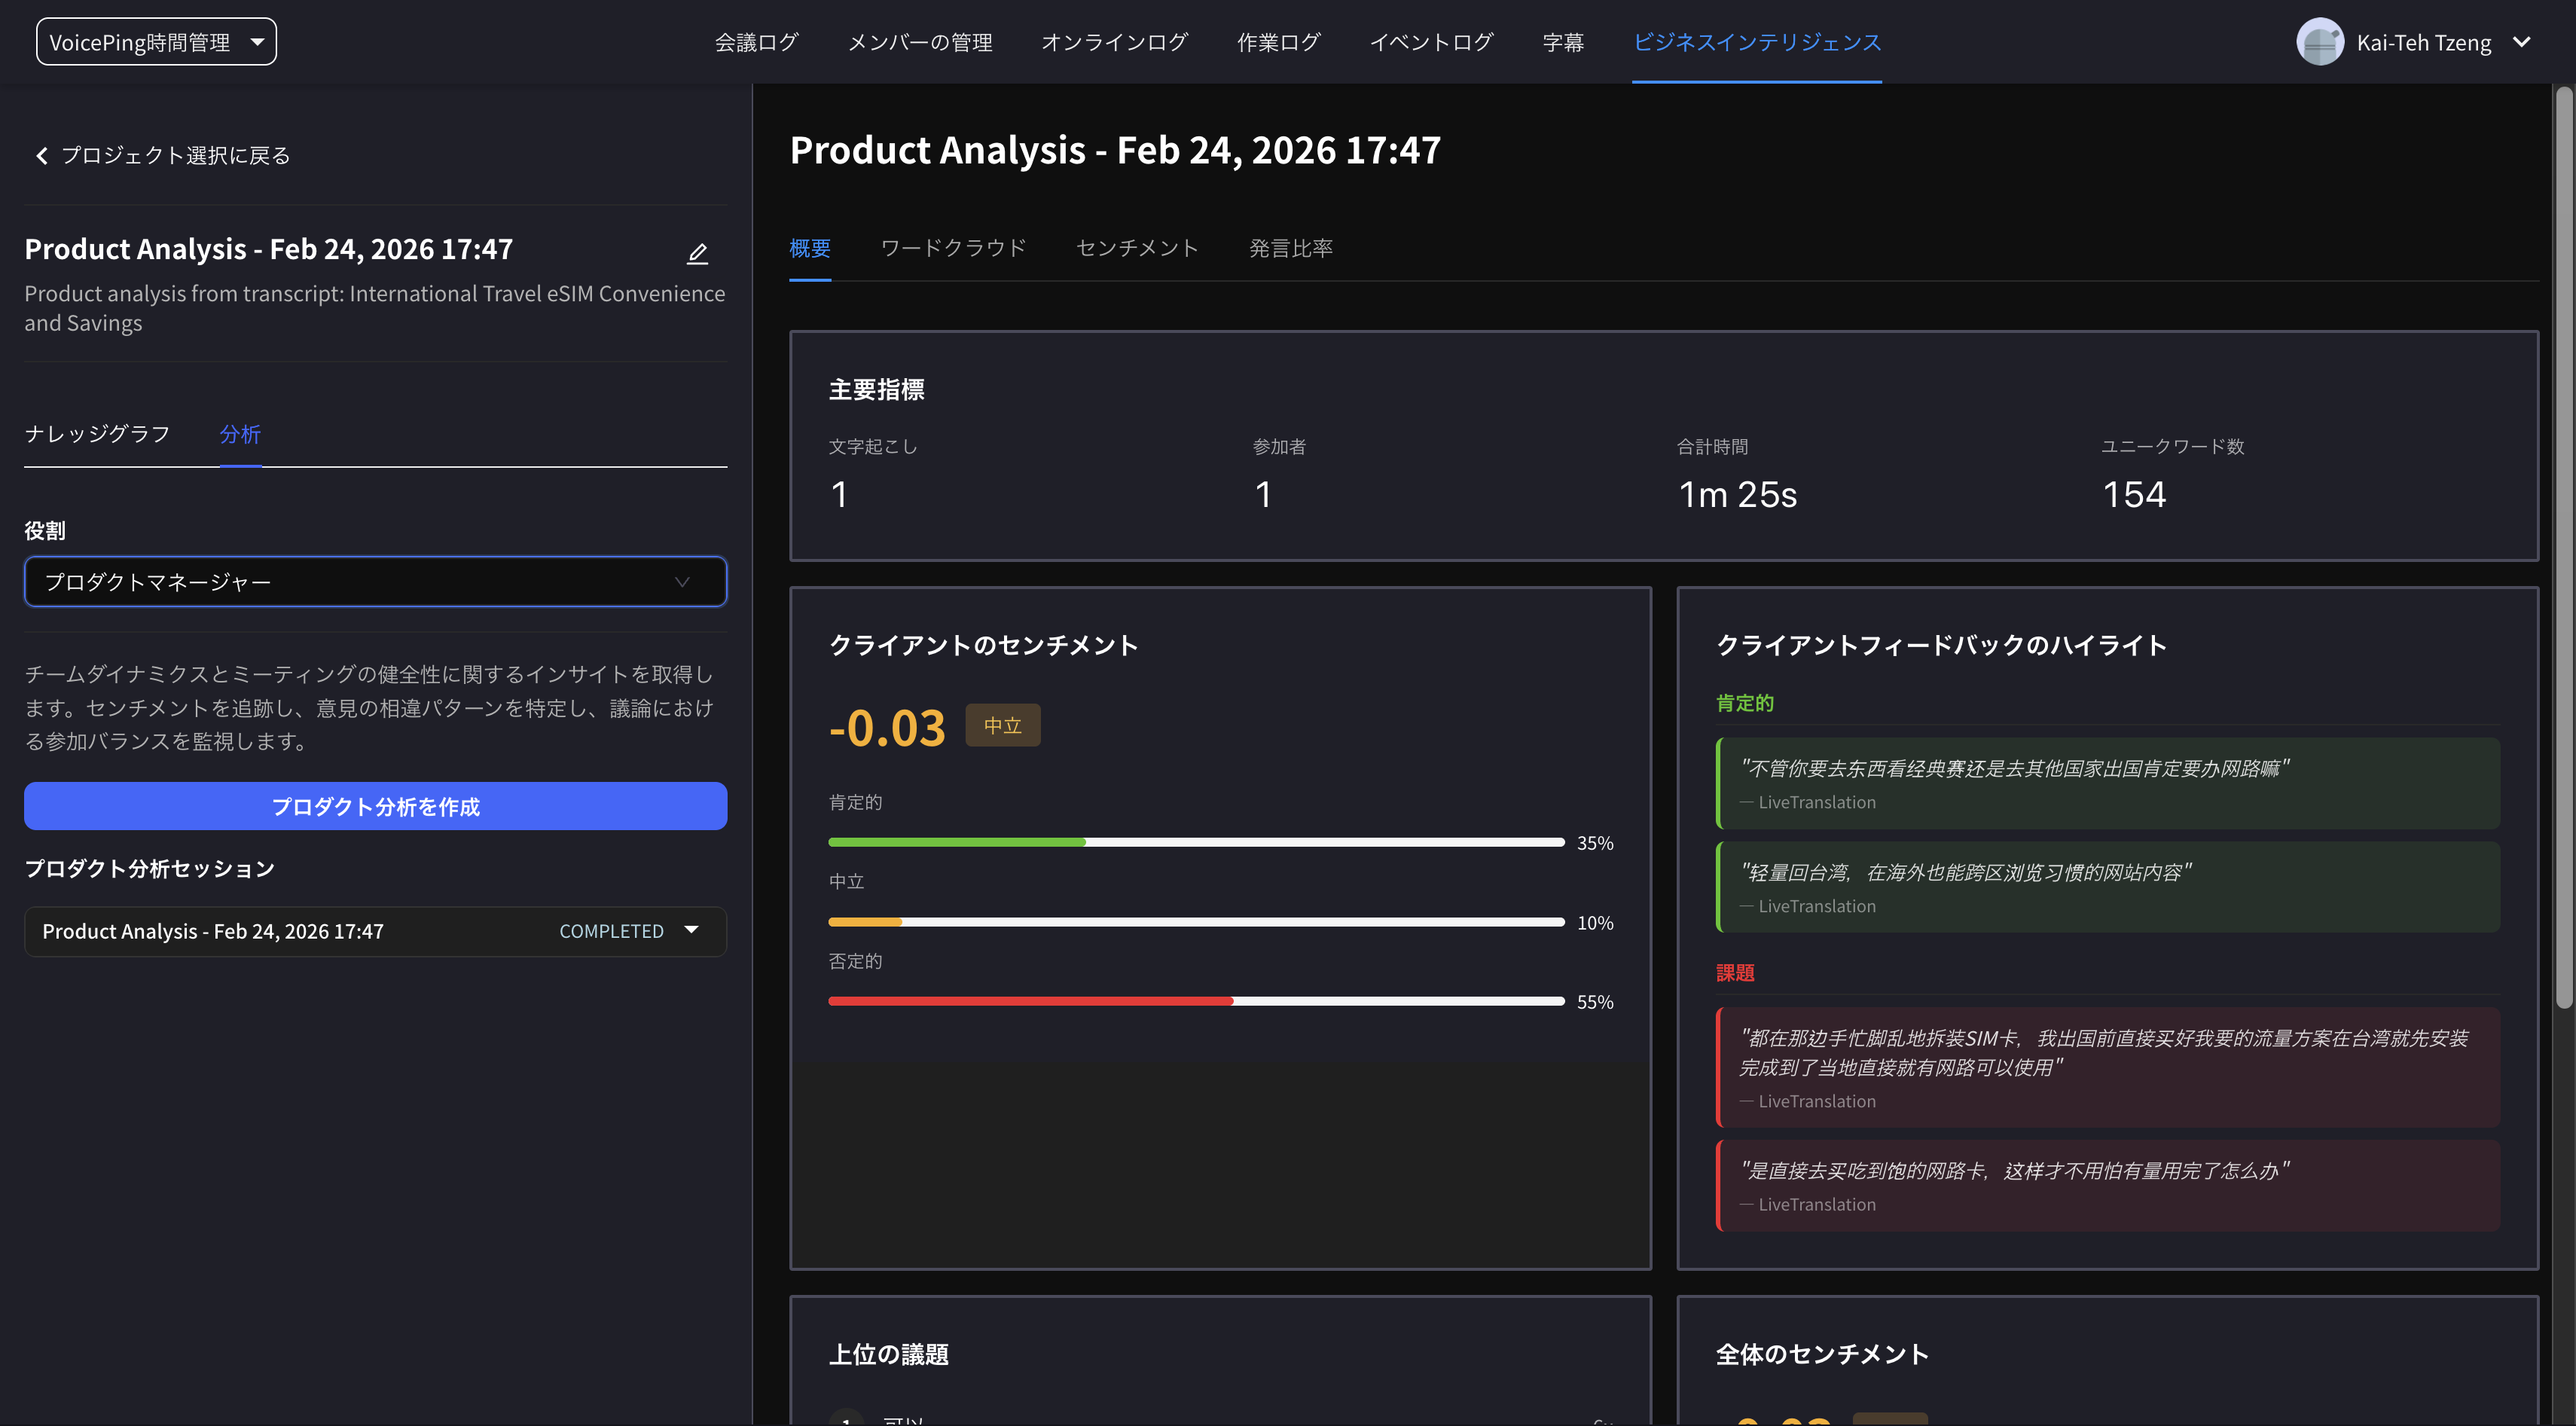
Task: Open the 字幕 section
Action: point(1562,41)
